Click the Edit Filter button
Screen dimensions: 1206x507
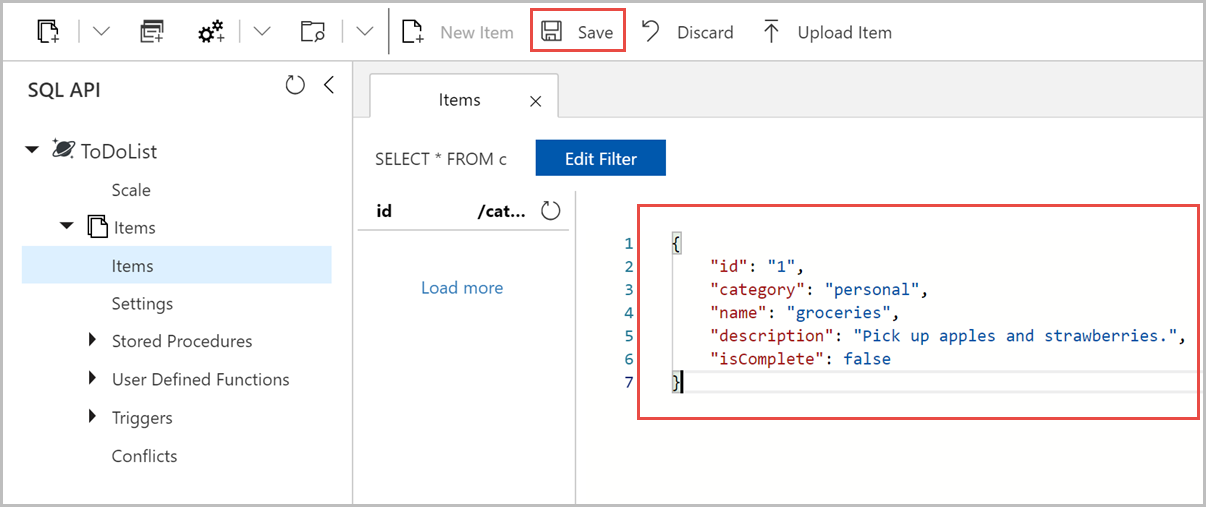(x=600, y=158)
